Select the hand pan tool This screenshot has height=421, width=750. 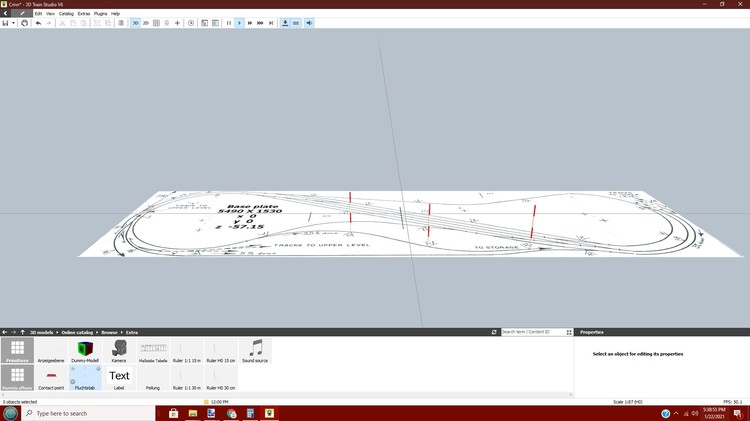click(25, 22)
